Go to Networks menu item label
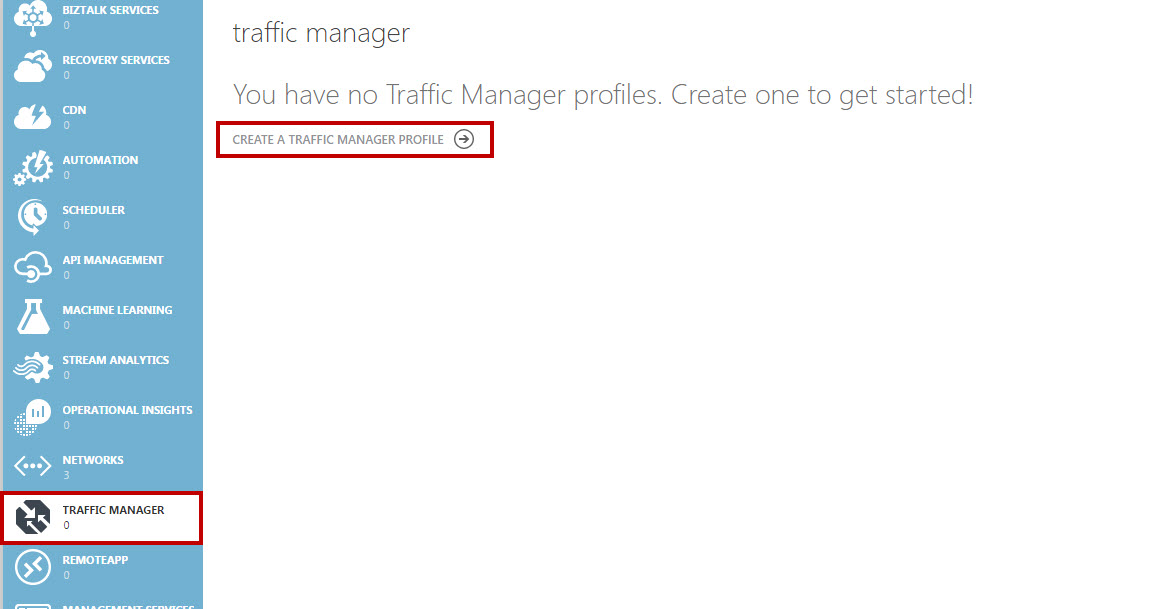The image size is (1162, 609). coord(93,460)
